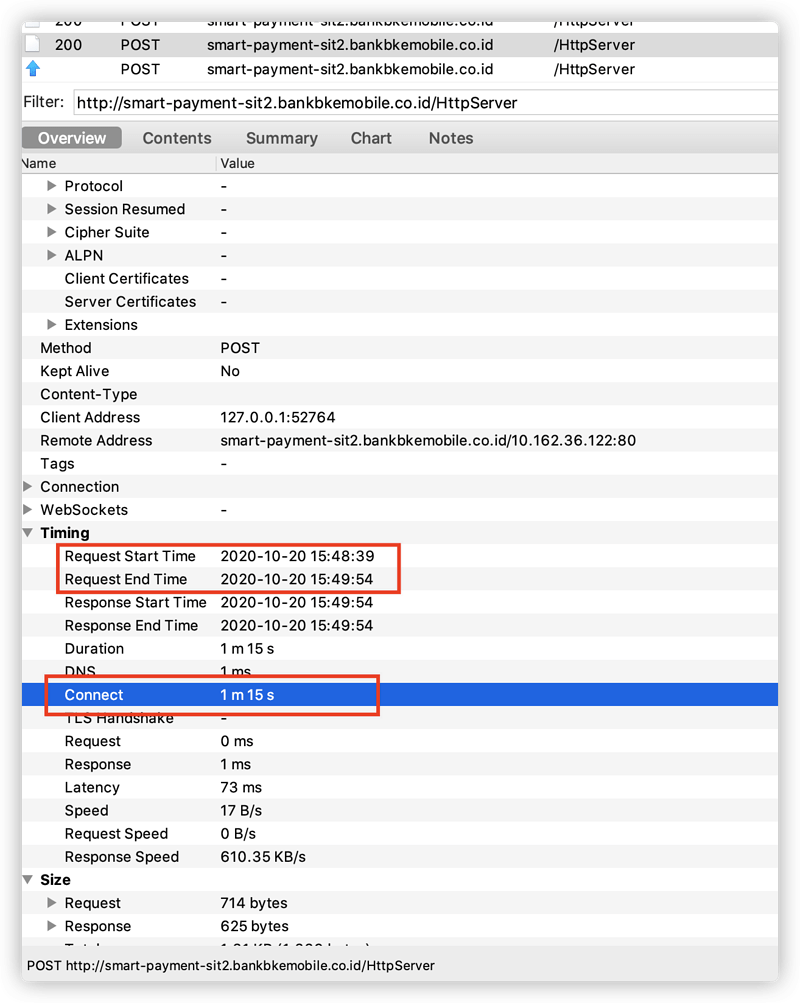Click the Name column header
The image size is (800, 1003).
coord(119,164)
